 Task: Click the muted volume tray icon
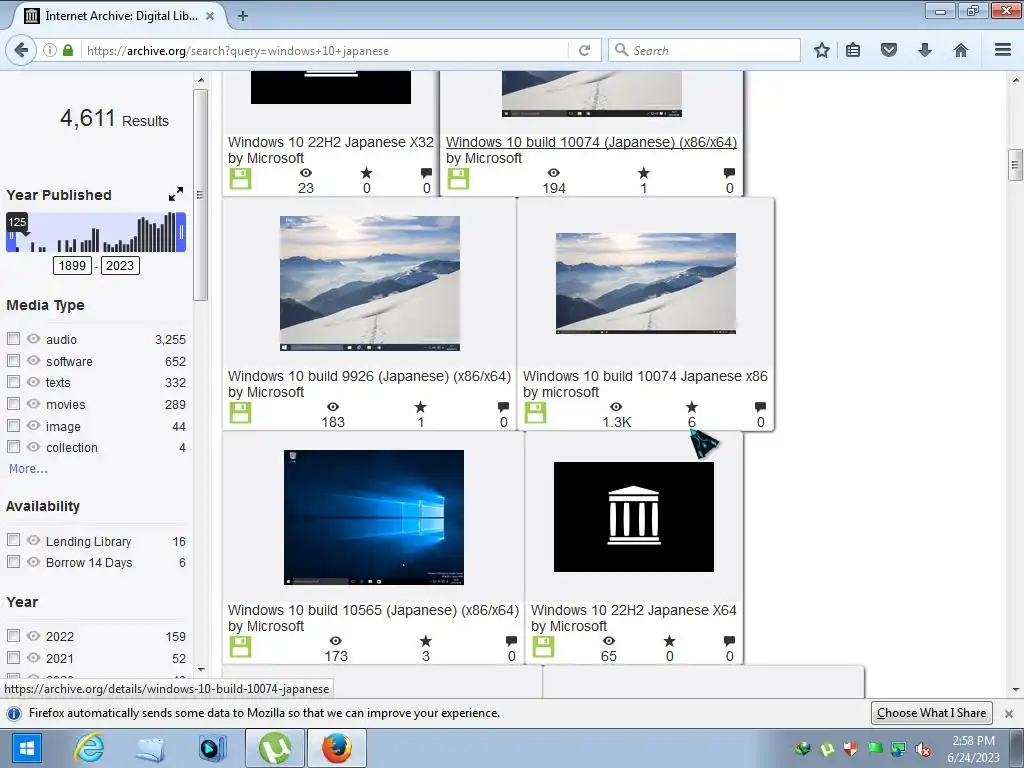point(923,749)
